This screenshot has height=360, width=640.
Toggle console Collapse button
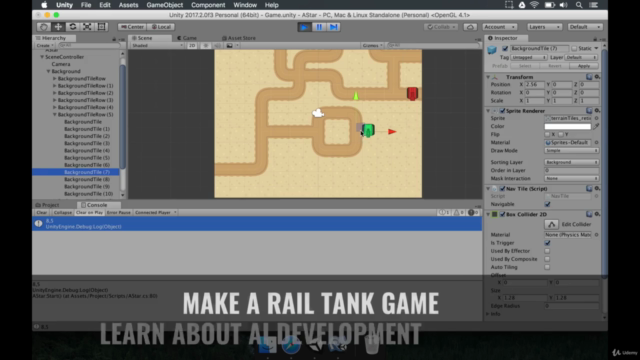(62, 213)
